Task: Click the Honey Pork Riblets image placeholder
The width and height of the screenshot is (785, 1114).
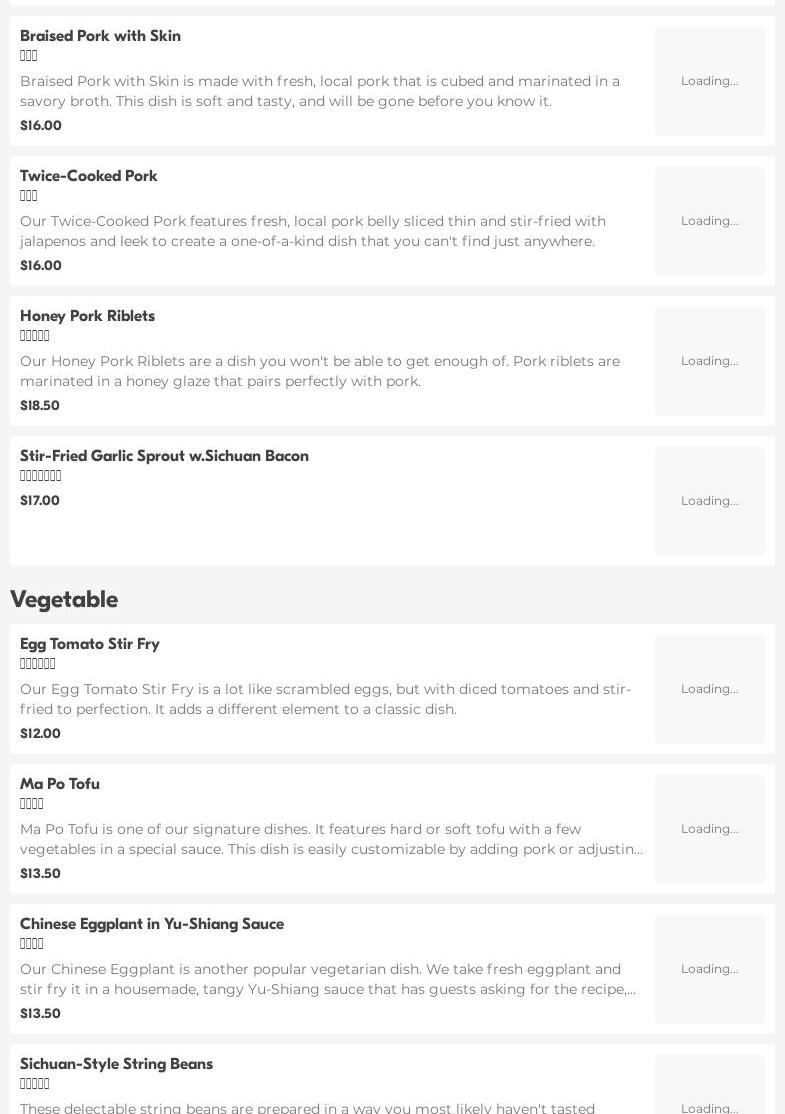Action: pyautogui.click(x=709, y=361)
